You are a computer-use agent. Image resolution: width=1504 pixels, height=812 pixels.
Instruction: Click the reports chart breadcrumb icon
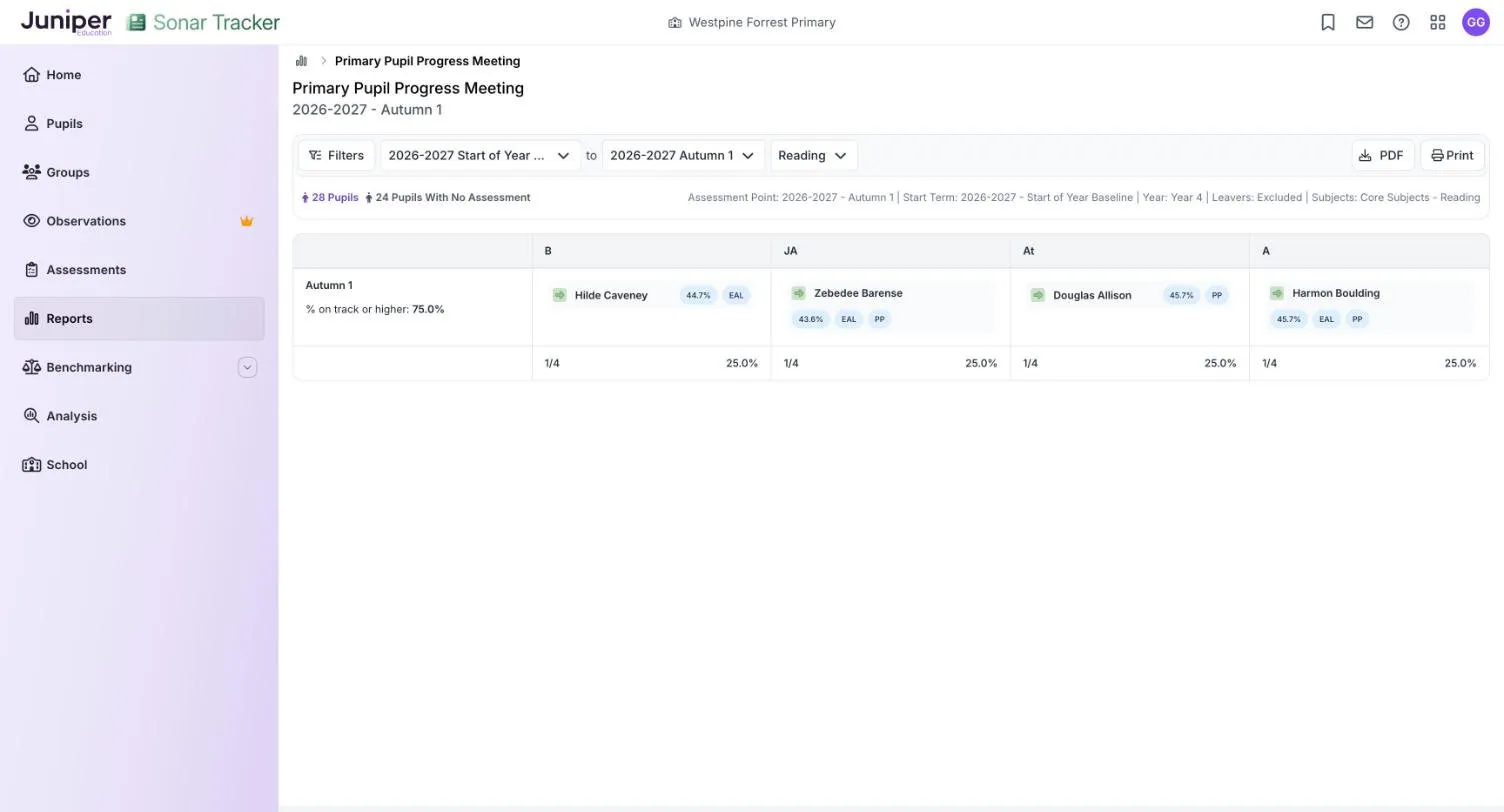click(x=301, y=61)
